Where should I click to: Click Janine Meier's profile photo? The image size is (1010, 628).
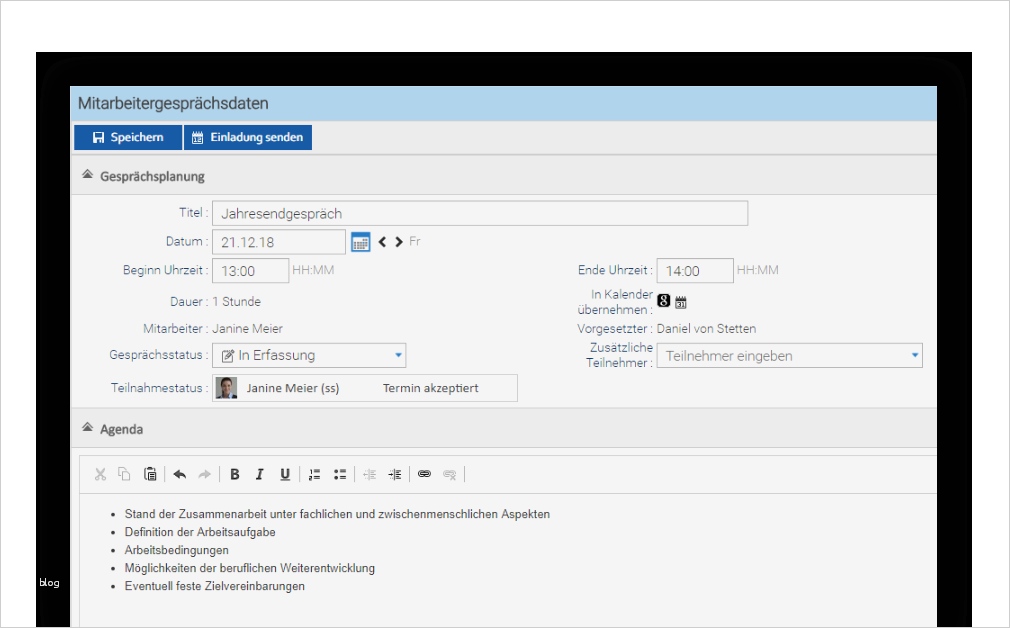(x=226, y=388)
